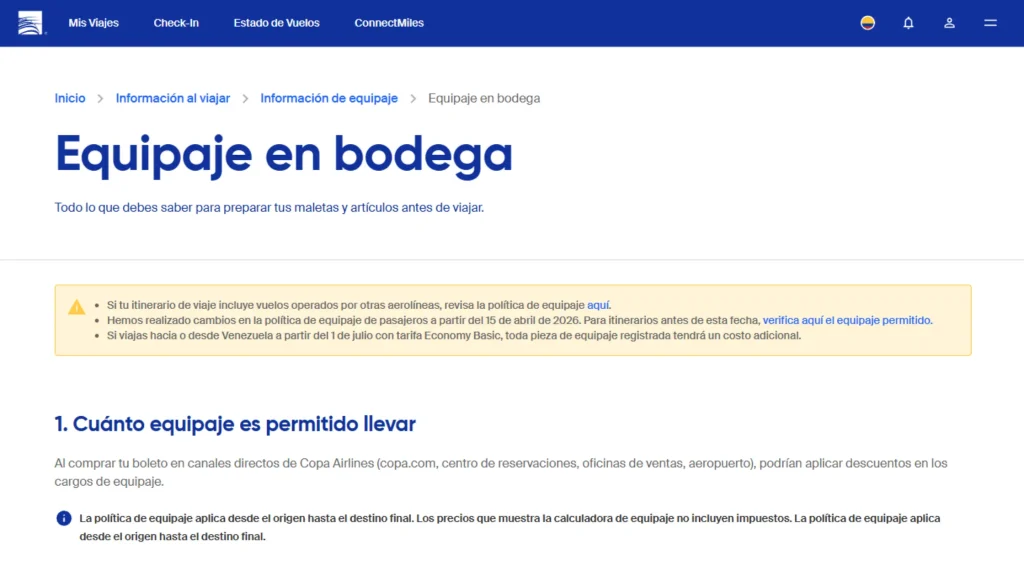Click the 'Equipaje en bodega' page heading

284,155
